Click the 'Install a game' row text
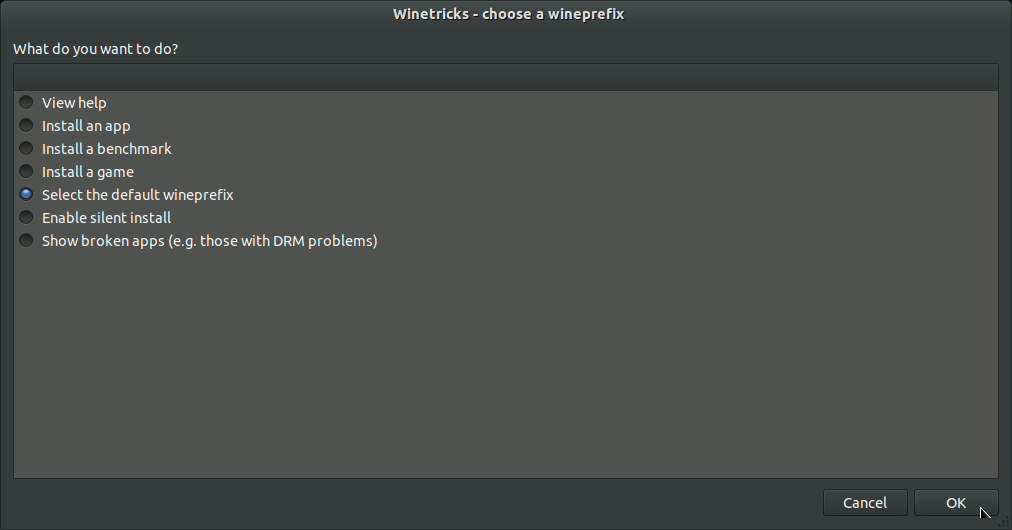This screenshot has height=530, width=1012. (88, 172)
